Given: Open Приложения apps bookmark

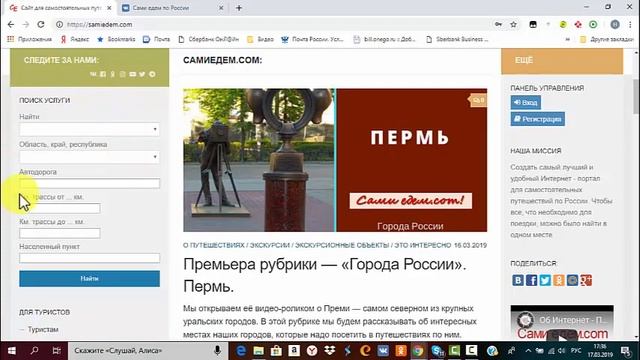Looking at the screenshot, I should pos(29,39).
